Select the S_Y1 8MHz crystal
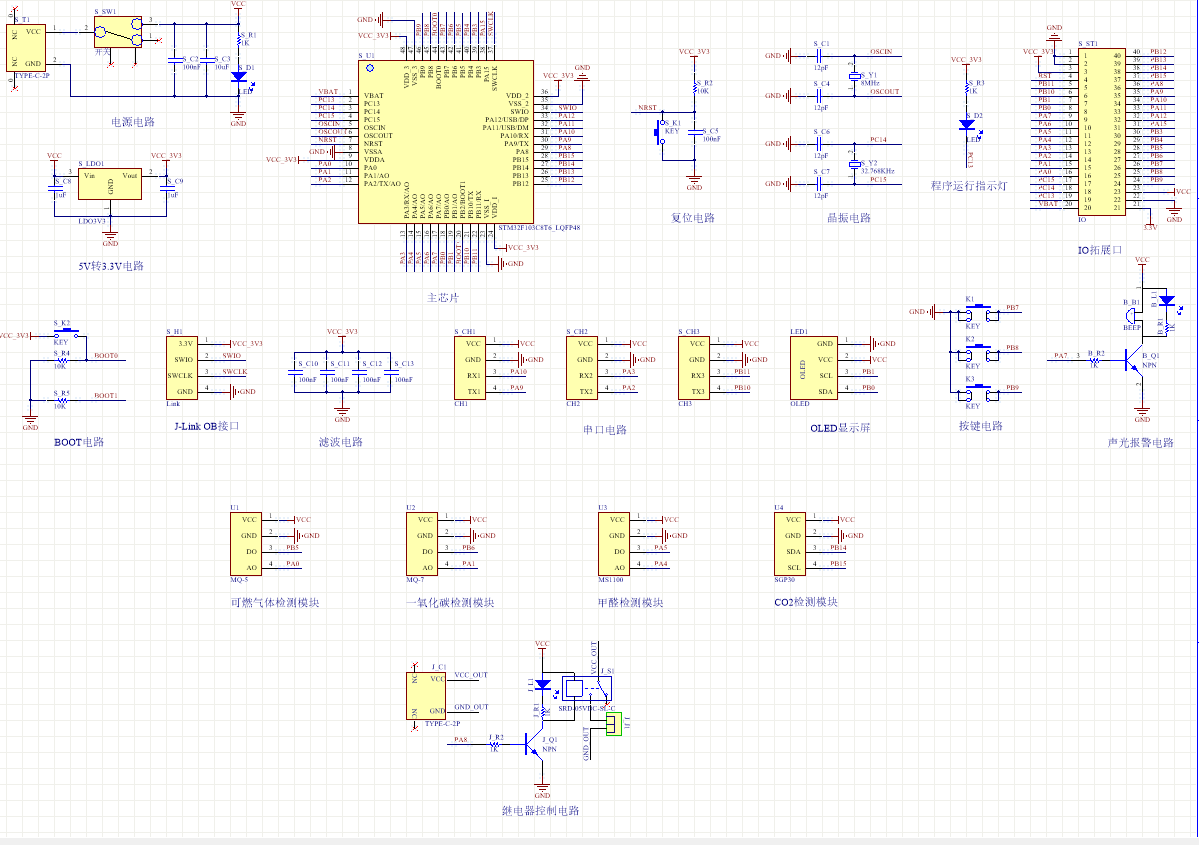The image size is (1199, 845). click(855, 76)
